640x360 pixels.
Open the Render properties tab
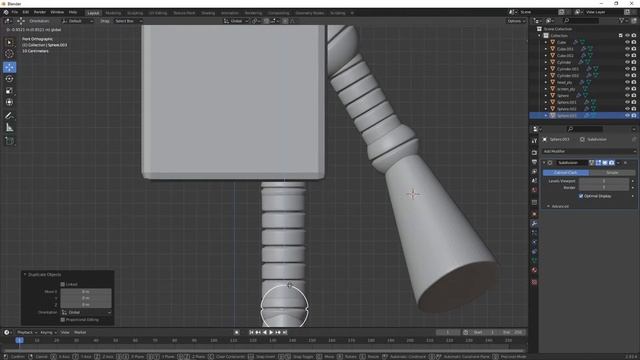pyautogui.click(x=534, y=152)
